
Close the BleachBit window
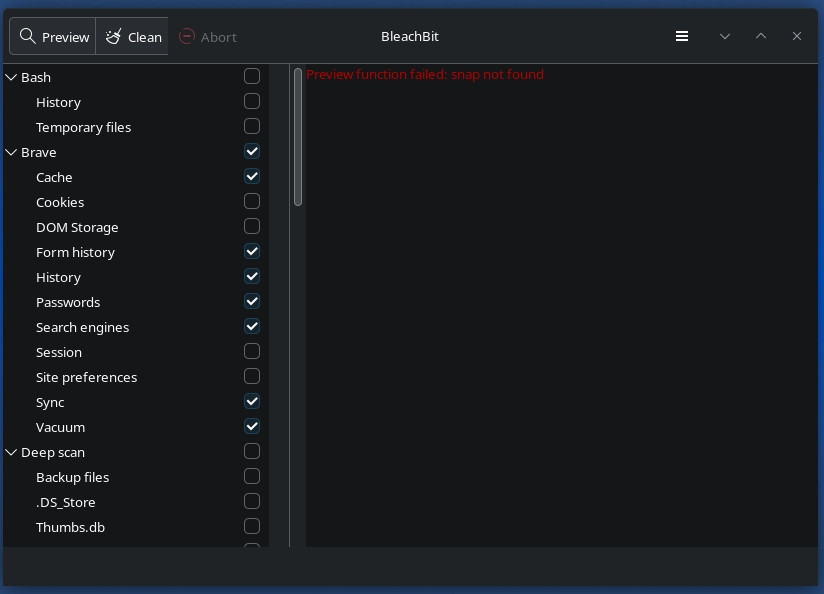click(x=797, y=36)
